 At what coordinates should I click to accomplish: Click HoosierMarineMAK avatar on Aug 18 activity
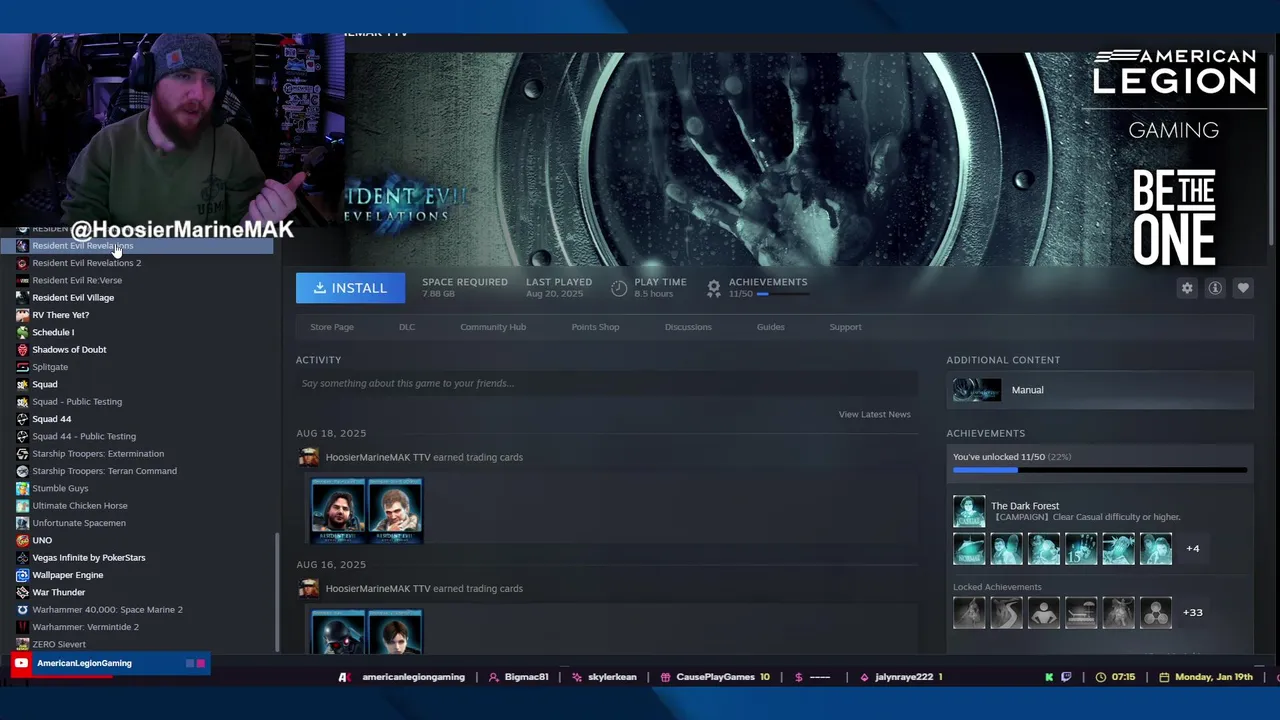309,457
